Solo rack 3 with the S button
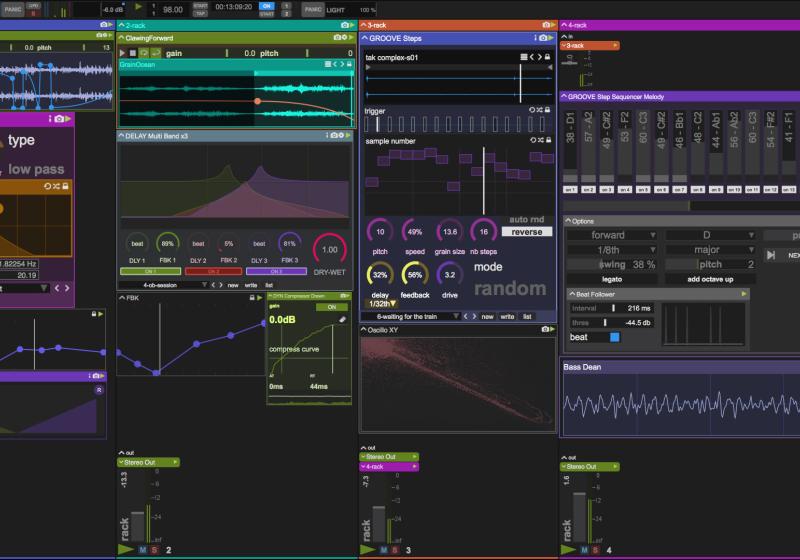 pyautogui.click(x=396, y=550)
